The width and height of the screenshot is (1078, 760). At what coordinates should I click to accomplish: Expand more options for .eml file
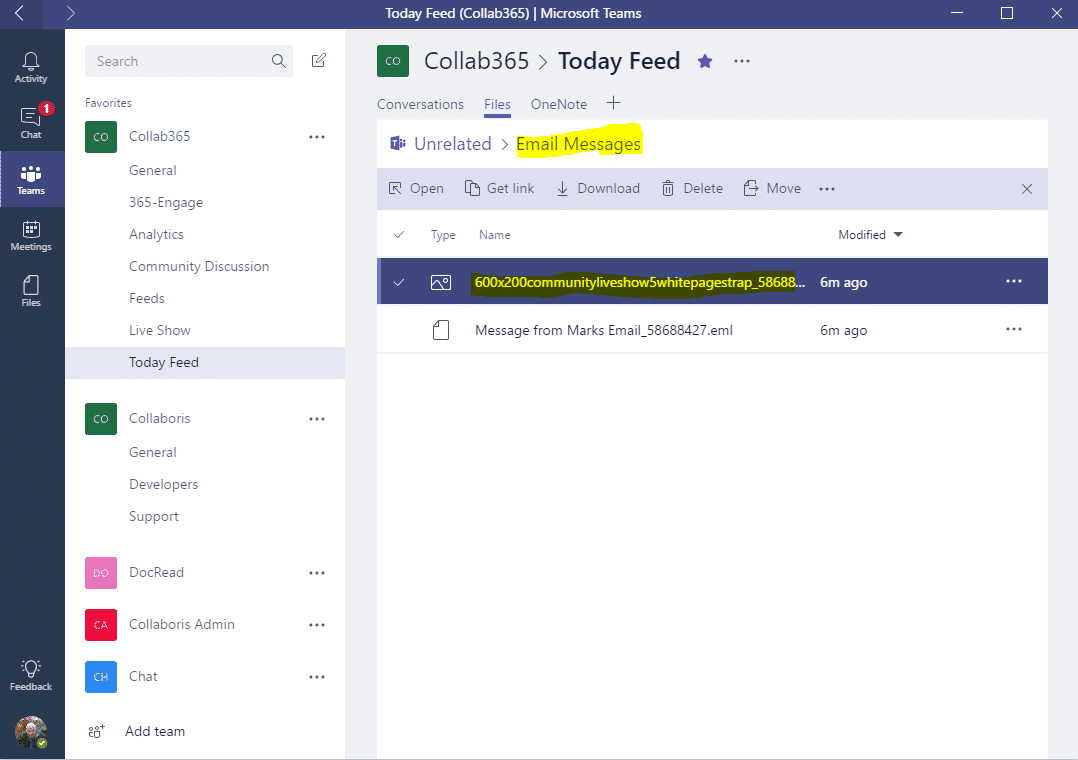[x=1014, y=329]
